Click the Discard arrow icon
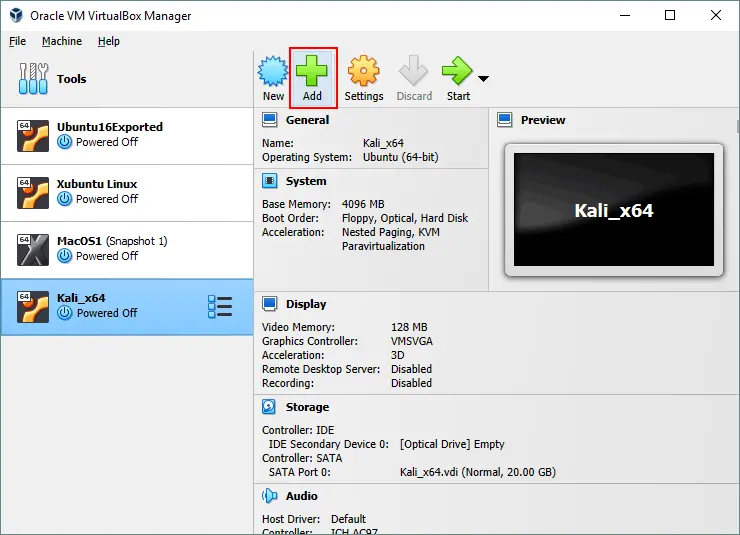The image size is (740, 535). tap(413, 71)
